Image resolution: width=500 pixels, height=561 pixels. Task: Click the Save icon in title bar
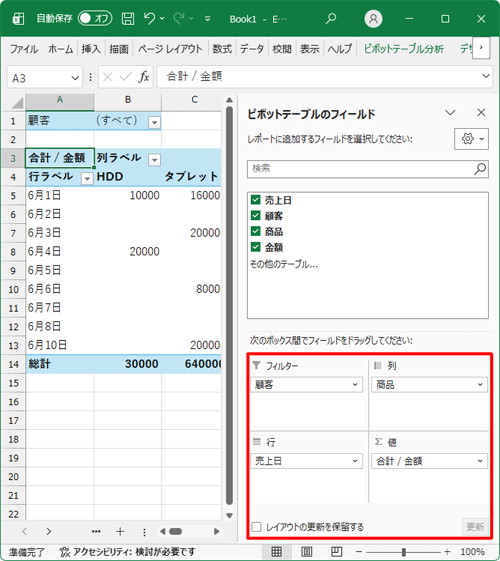pos(128,19)
